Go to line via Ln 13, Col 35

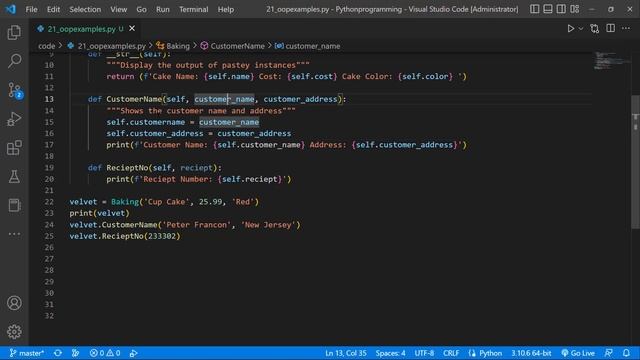tap(346, 353)
